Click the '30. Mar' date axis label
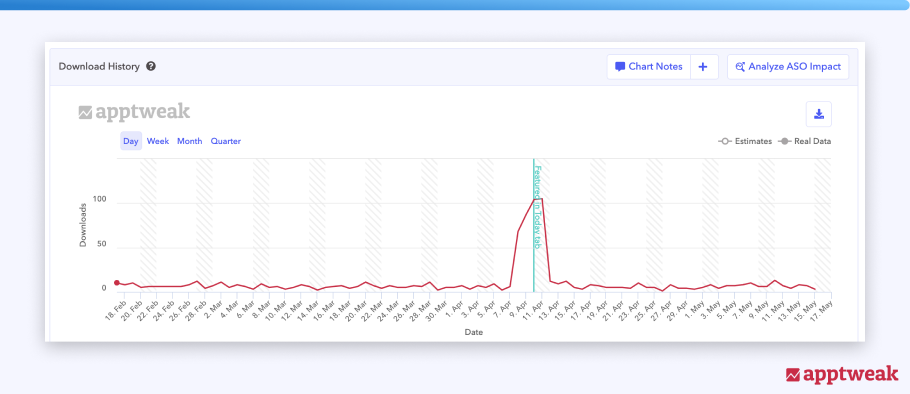 pyautogui.click(x=436, y=309)
